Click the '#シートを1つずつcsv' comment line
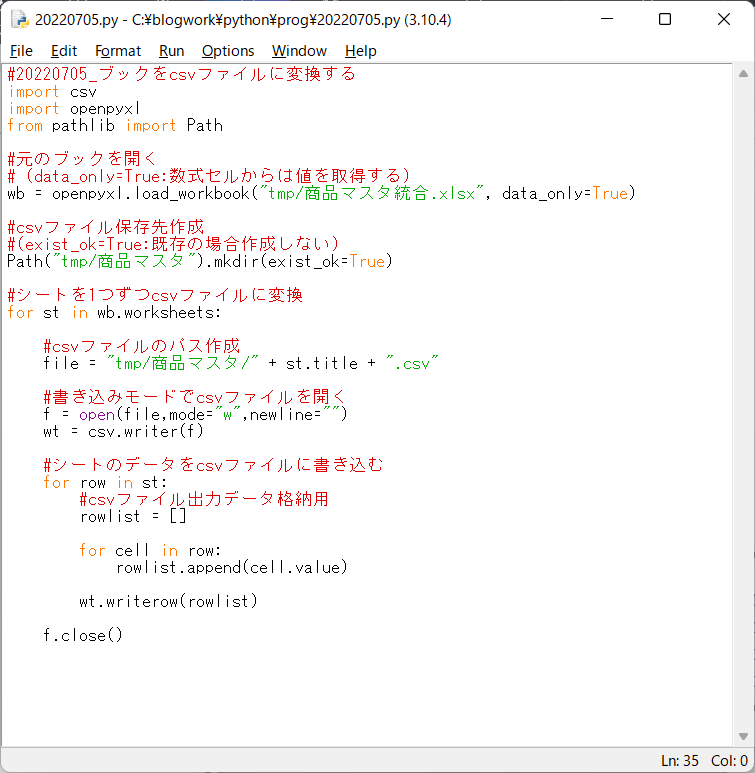Screen dimensions: 755x773 click(155, 295)
